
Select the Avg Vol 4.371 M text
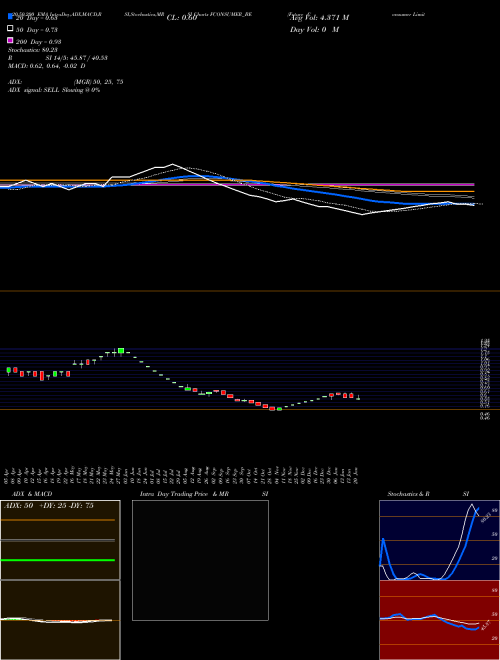pyautogui.click(x=319, y=18)
